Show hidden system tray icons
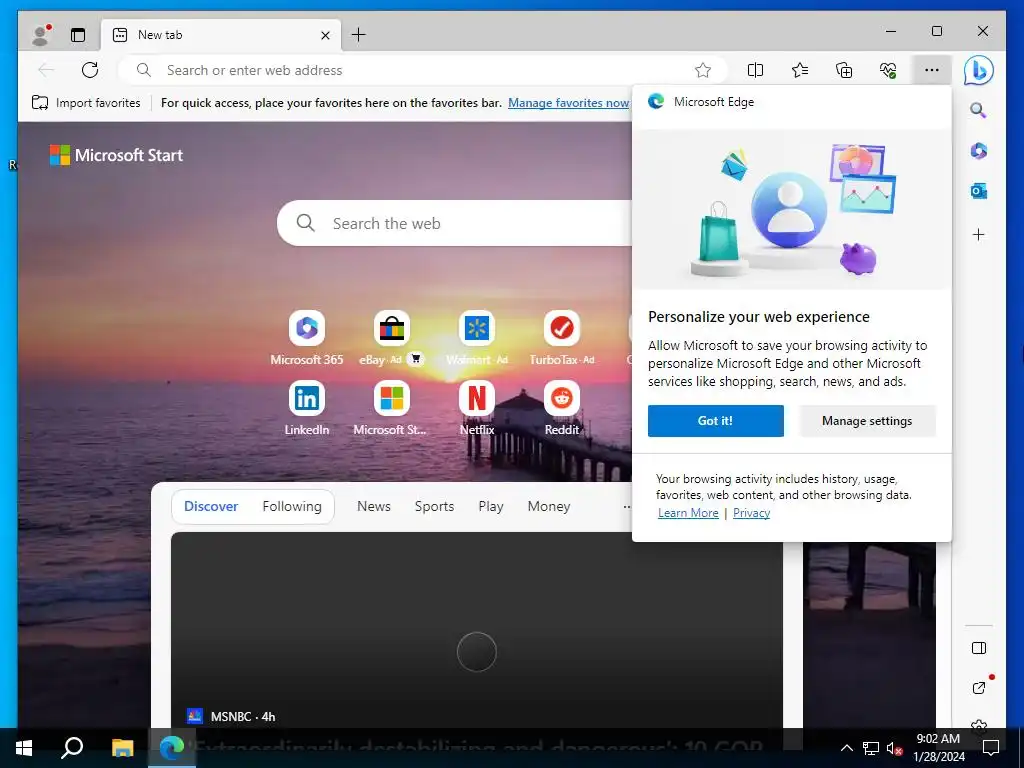 846,748
